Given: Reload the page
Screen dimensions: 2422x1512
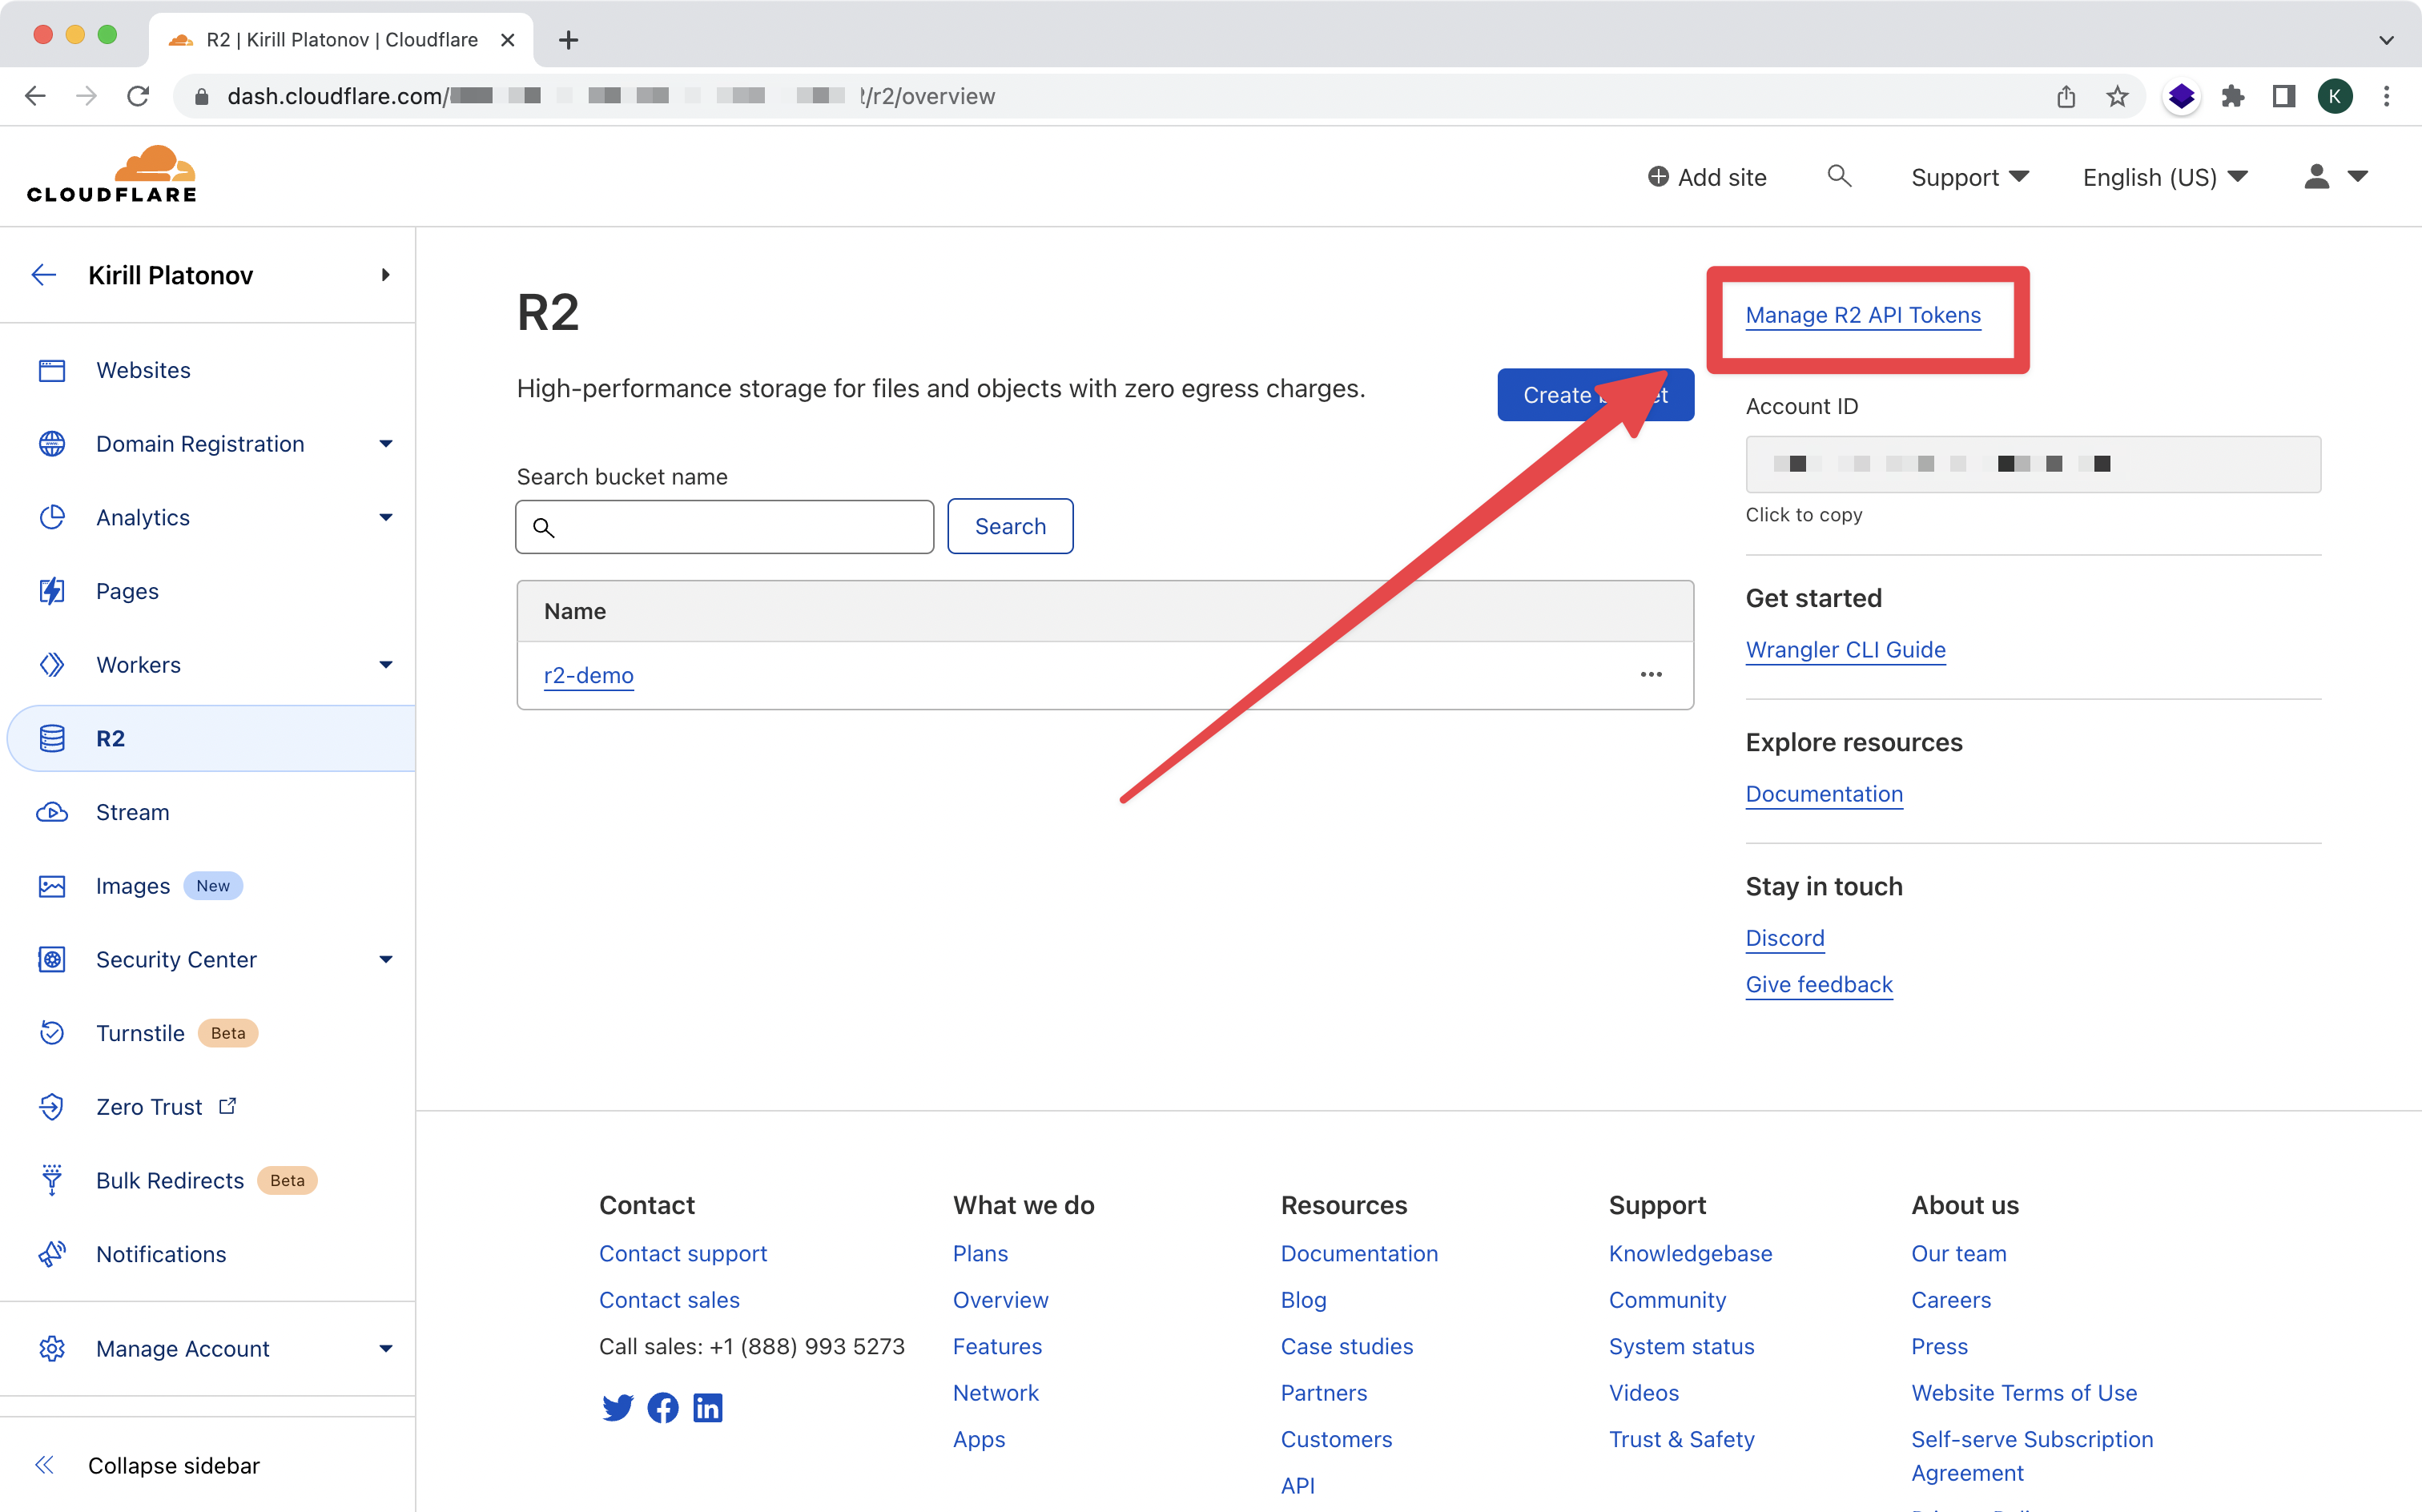Looking at the screenshot, I should point(138,96).
